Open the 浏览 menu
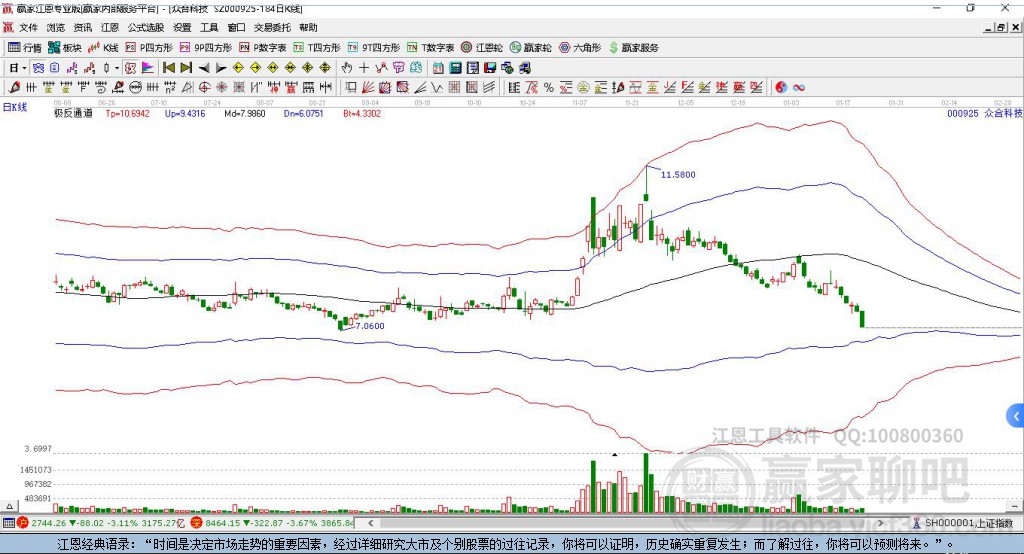The width and height of the screenshot is (1024, 554). pos(56,27)
